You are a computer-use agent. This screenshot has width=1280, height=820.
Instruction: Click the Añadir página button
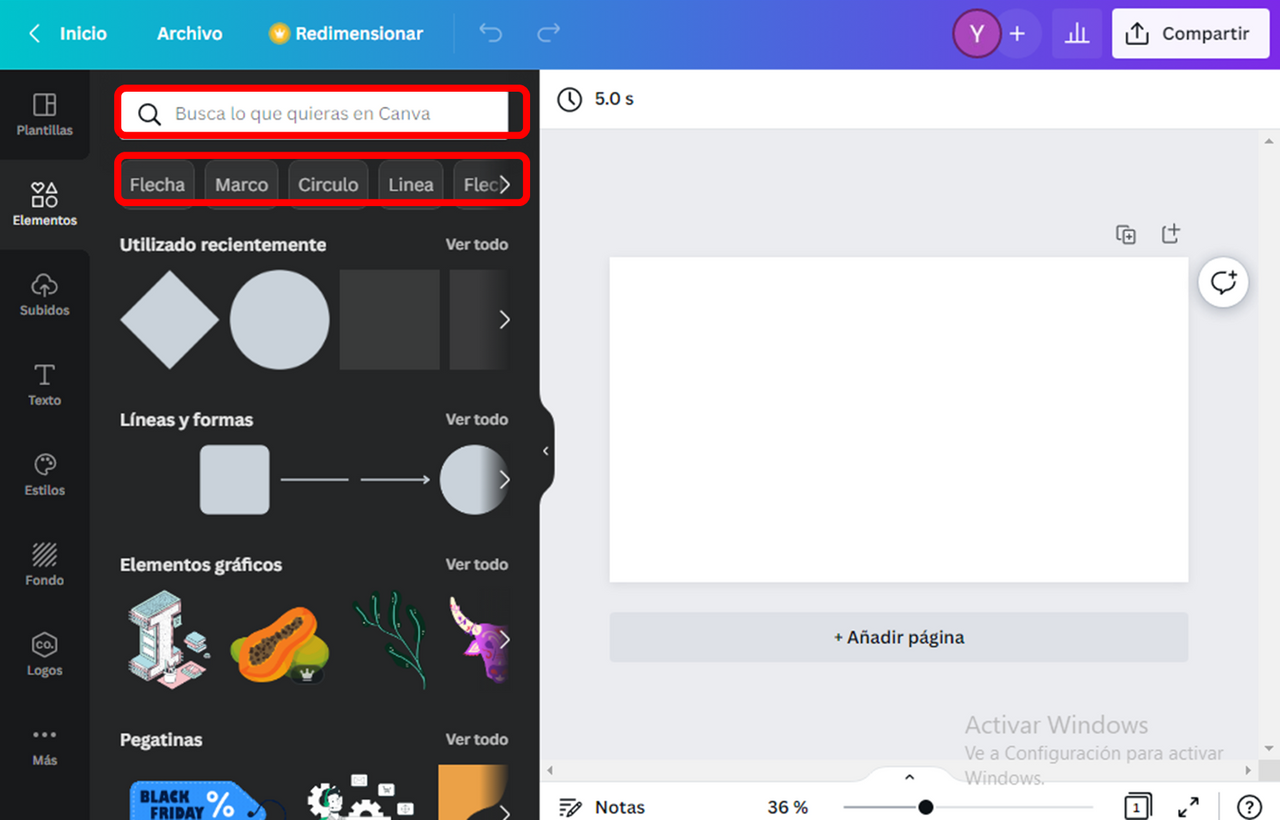899,637
